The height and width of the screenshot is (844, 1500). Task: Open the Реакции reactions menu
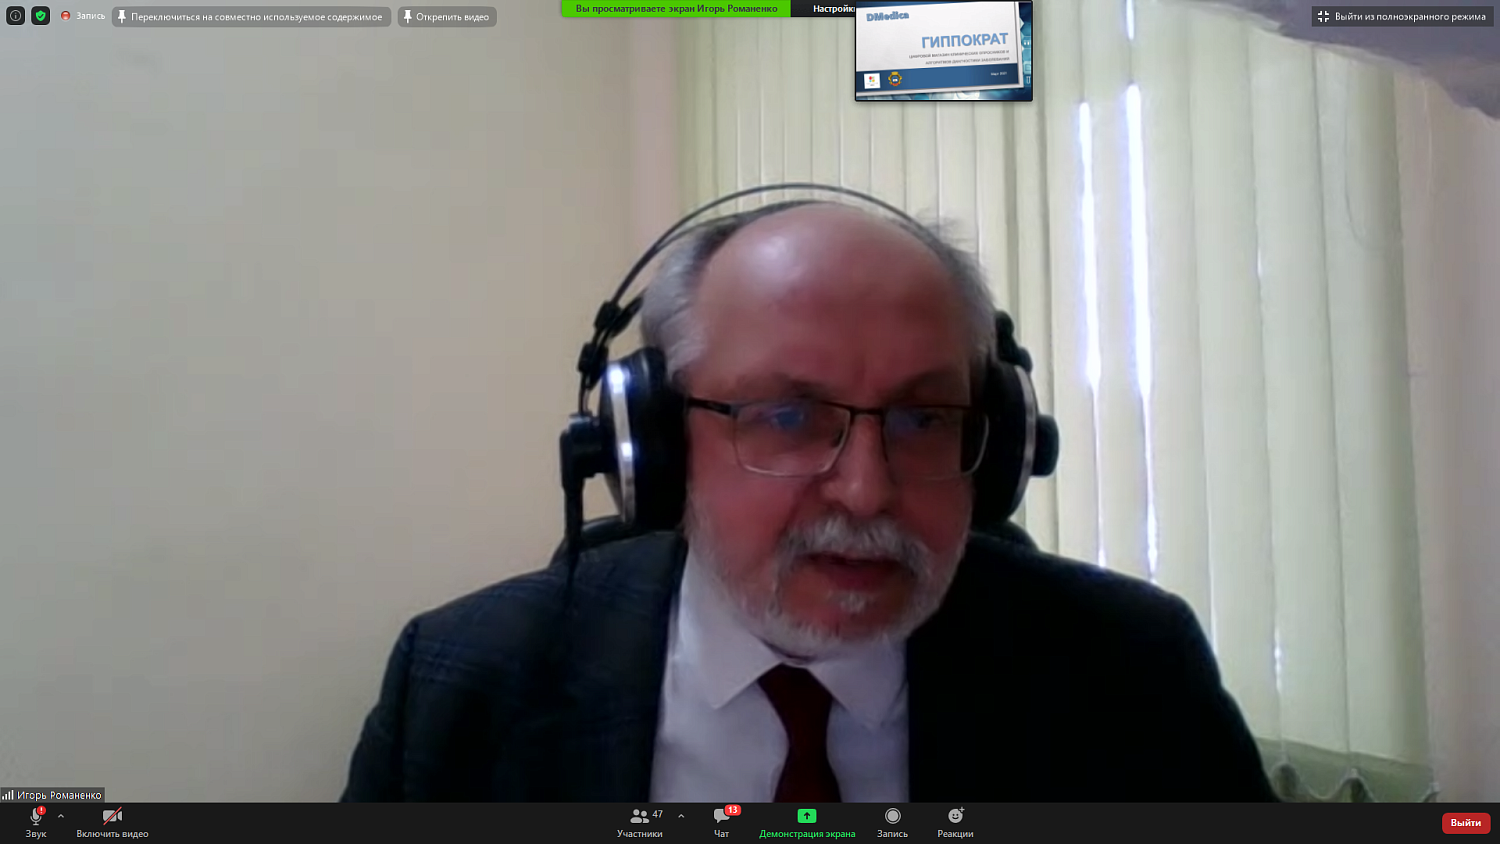955,822
